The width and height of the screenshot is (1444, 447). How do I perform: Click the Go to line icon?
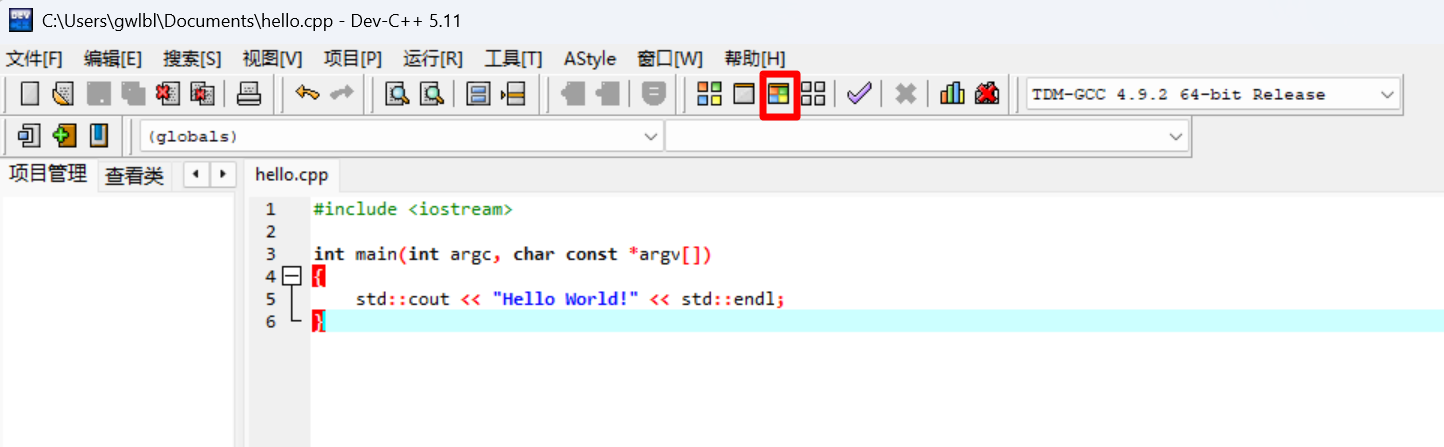point(513,94)
